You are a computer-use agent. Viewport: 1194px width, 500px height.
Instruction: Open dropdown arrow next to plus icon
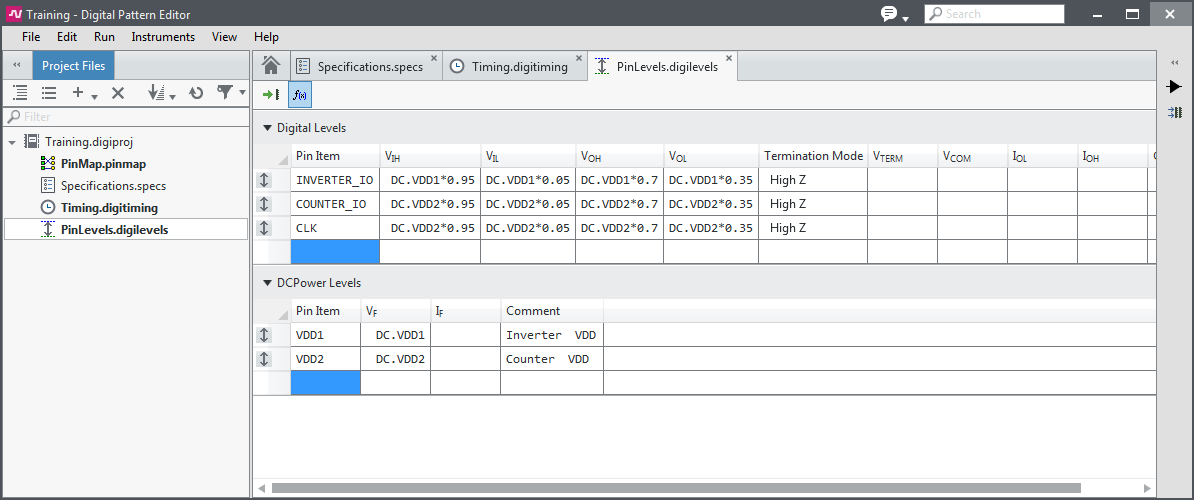pyautogui.click(x=94, y=97)
